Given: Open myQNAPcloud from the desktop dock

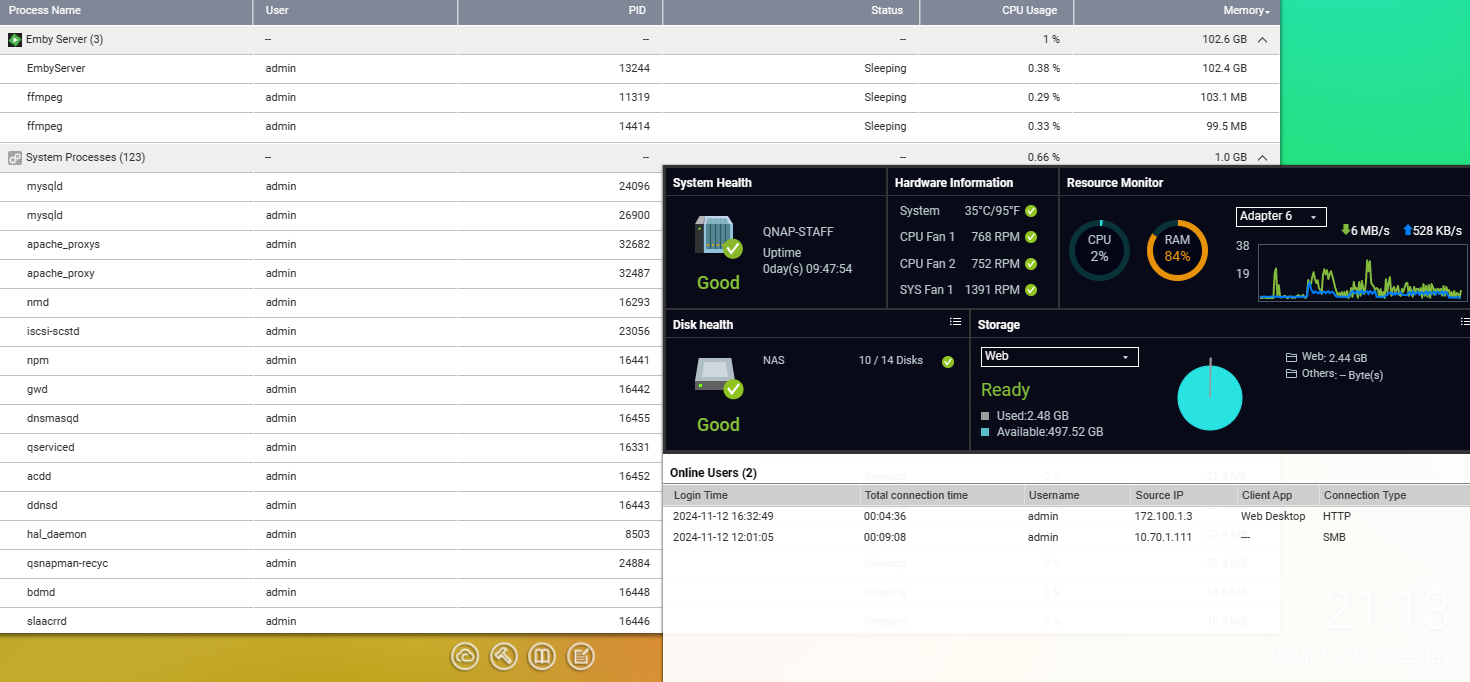Looking at the screenshot, I should point(465,656).
